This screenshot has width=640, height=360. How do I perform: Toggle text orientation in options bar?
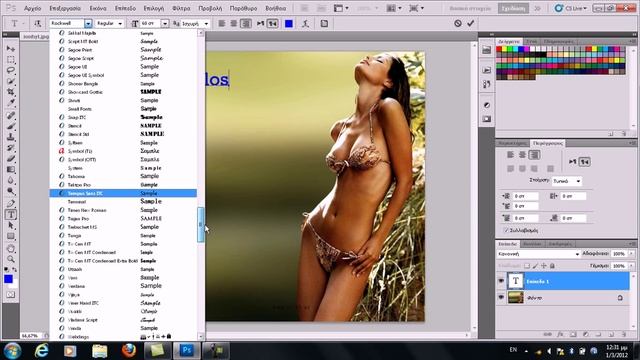(x=38, y=24)
